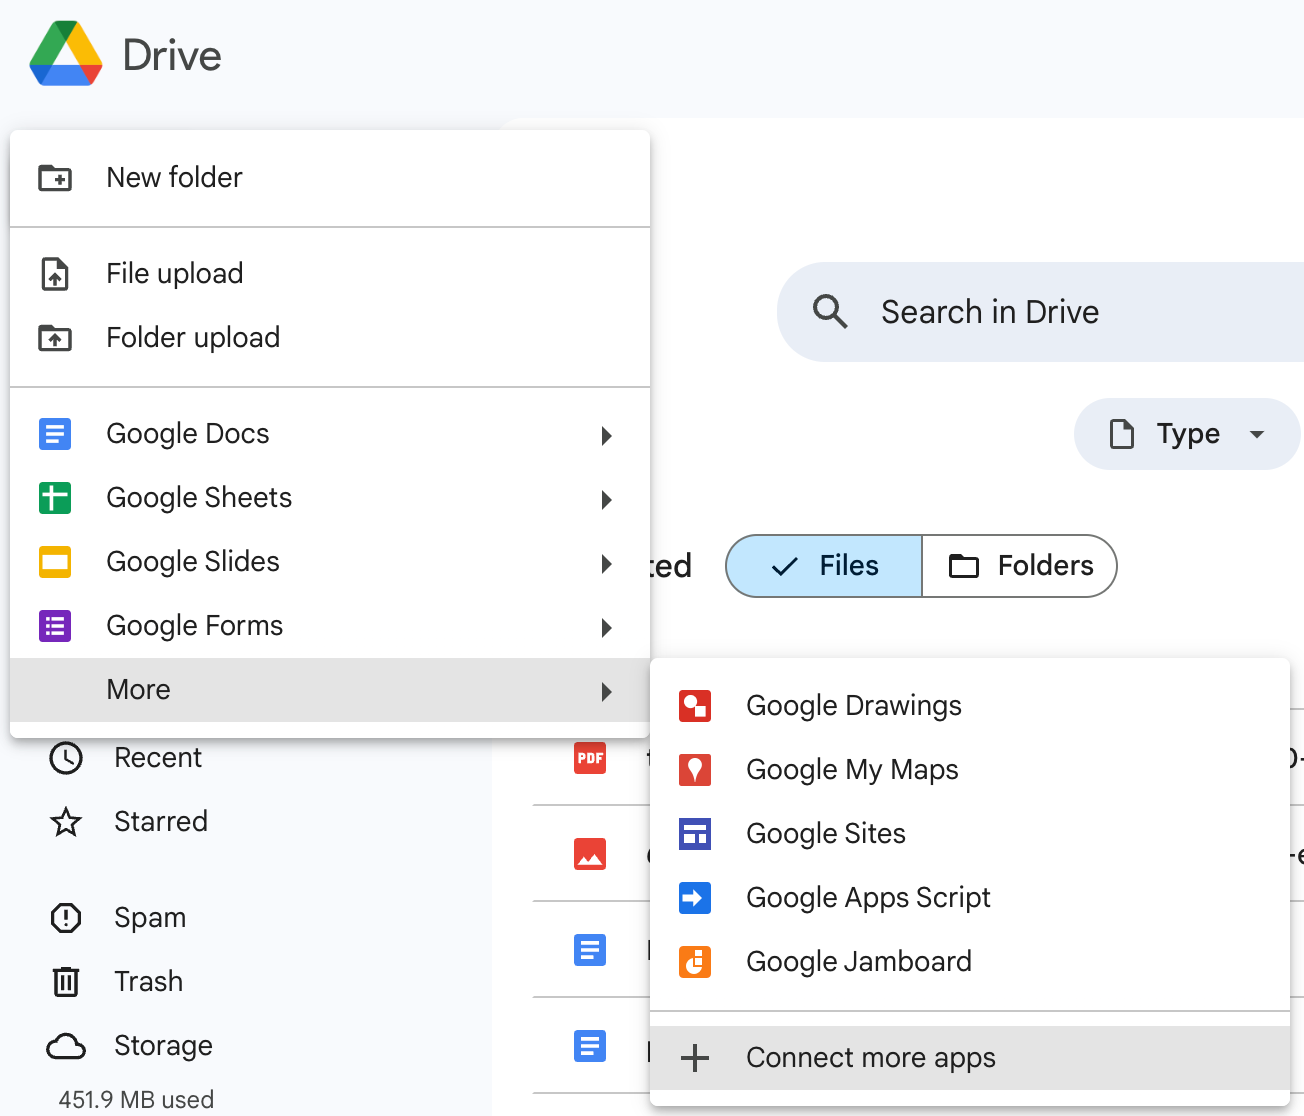This screenshot has width=1304, height=1116.
Task: Click the Google Apps Script icon
Action: (694, 898)
